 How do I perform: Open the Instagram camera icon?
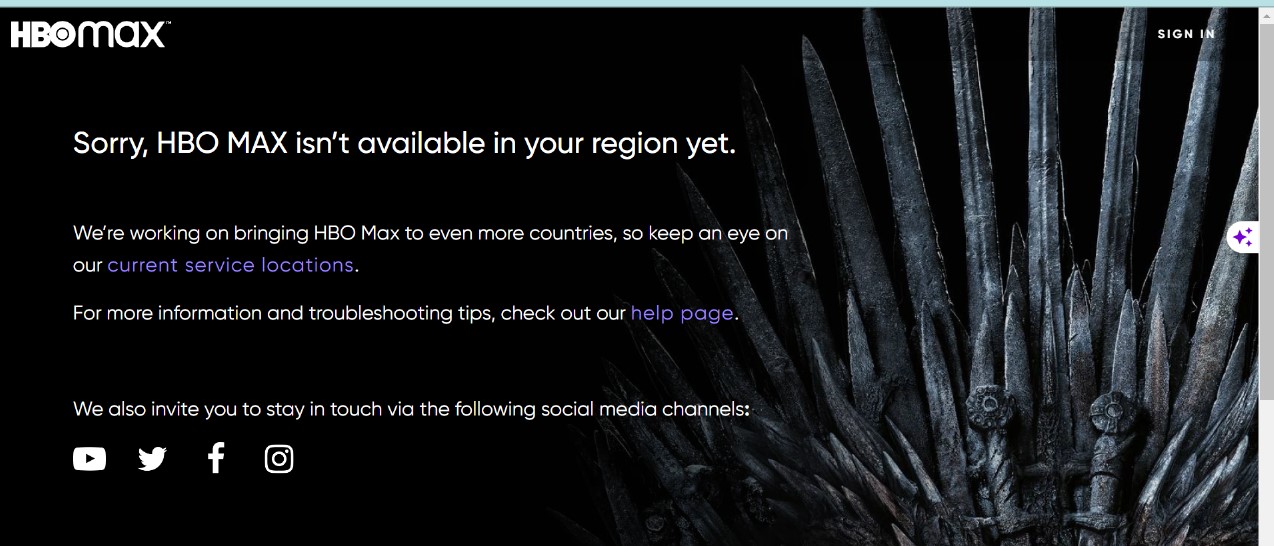[279, 459]
